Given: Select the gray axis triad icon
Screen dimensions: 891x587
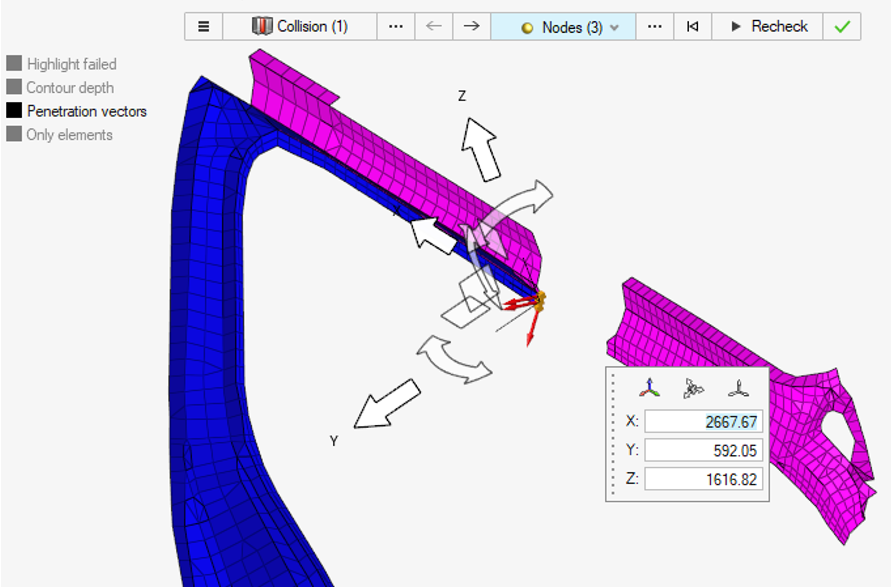Looking at the screenshot, I should click(x=737, y=389).
